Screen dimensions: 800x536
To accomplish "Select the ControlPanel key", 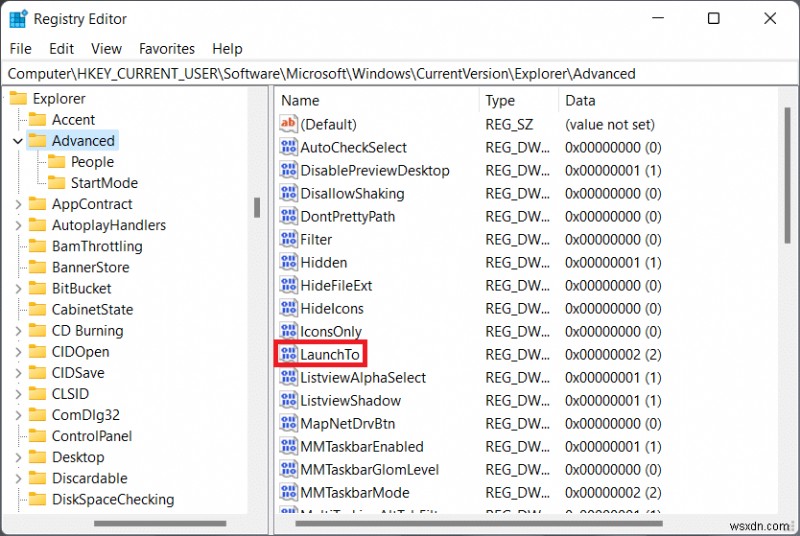I will (x=92, y=436).
